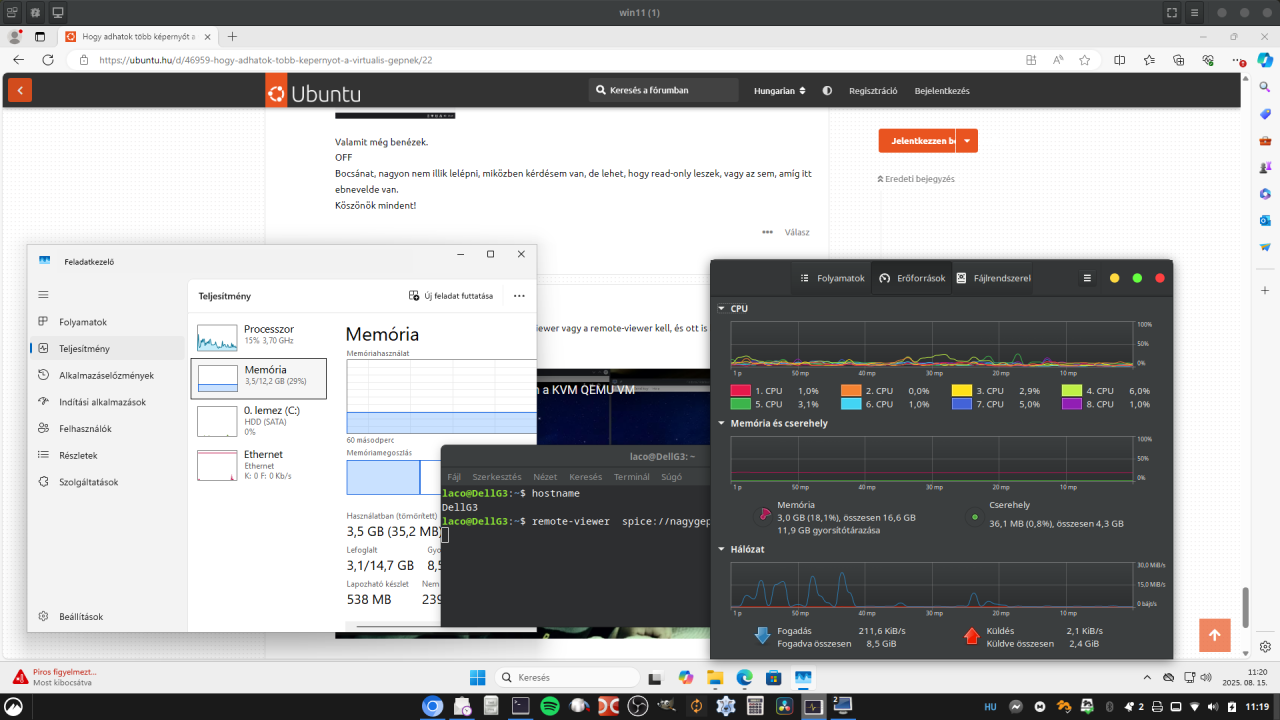Image resolution: width=1280 pixels, height=720 pixels.
Task: Favorite this page with the star icon
Action: (1085, 60)
